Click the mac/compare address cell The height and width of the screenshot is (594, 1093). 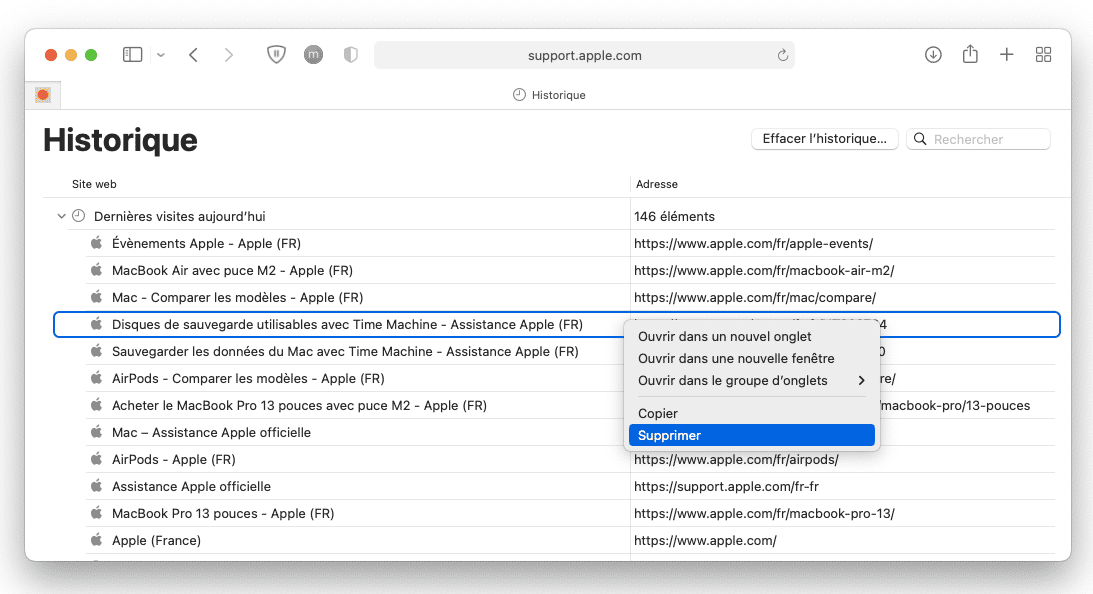(755, 298)
